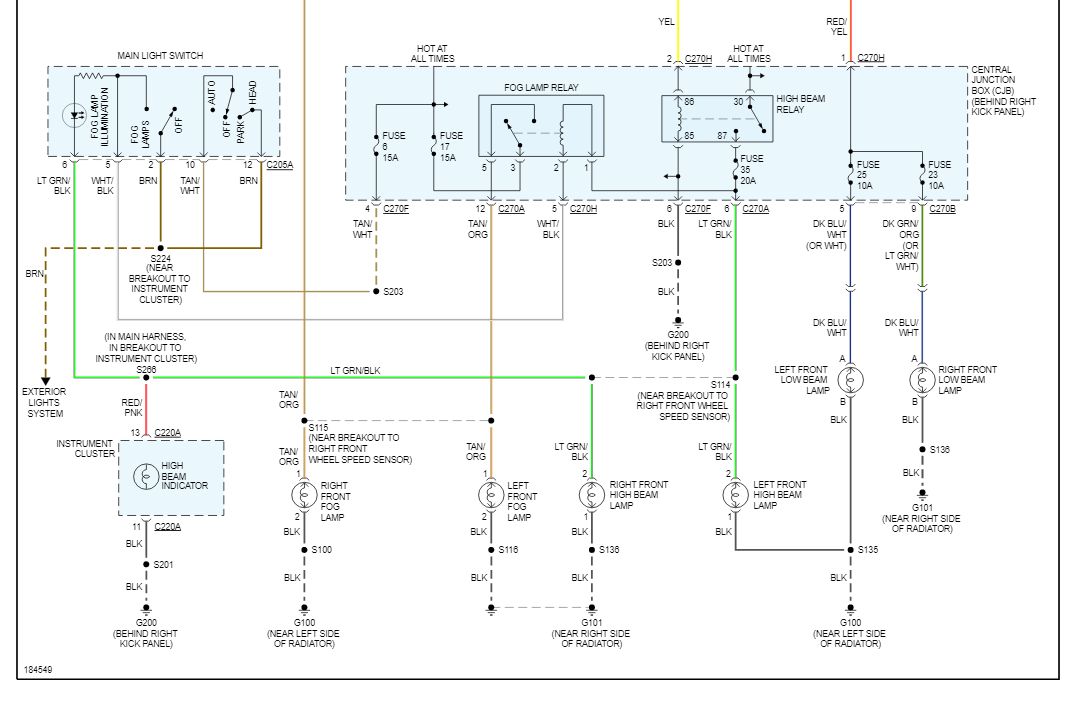Click the WHT/BLK label under fog relay

pos(549,229)
